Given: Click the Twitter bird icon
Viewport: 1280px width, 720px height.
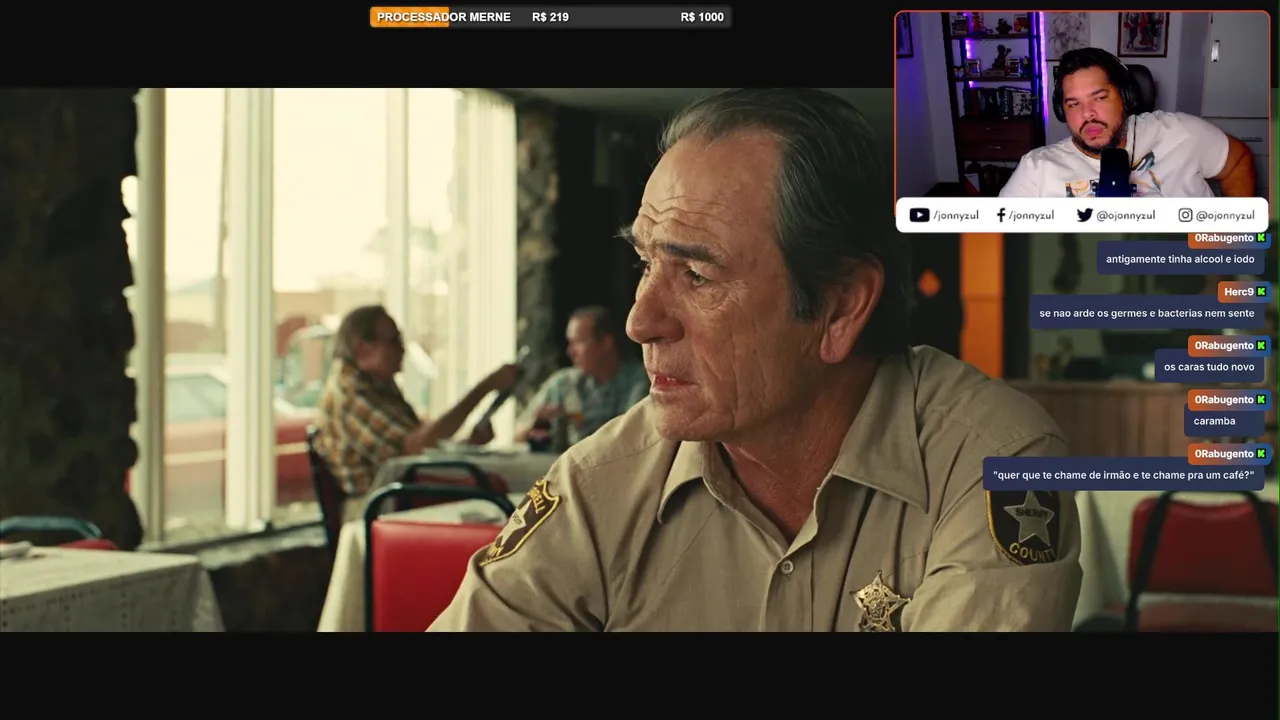Looking at the screenshot, I should tap(1084, 215).
